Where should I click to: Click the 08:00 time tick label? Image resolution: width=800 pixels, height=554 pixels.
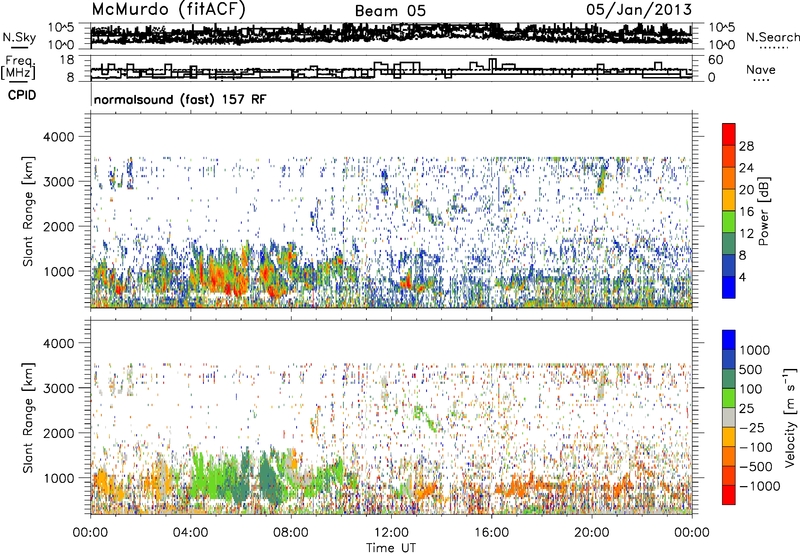[291, 533]
